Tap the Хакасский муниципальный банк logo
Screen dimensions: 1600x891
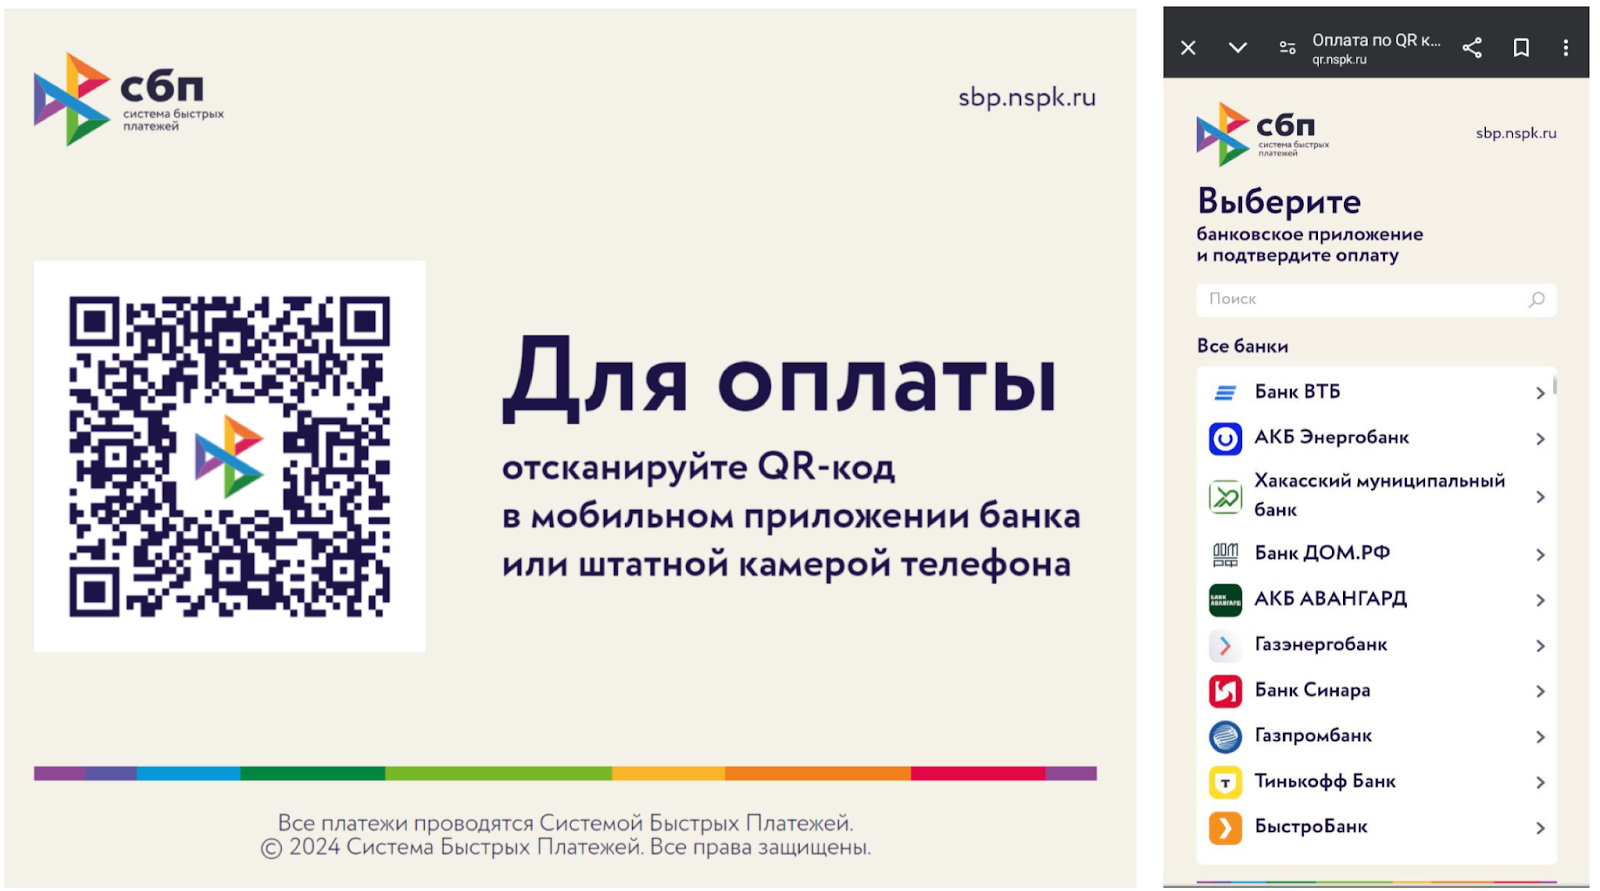(x=1225, y=496)
